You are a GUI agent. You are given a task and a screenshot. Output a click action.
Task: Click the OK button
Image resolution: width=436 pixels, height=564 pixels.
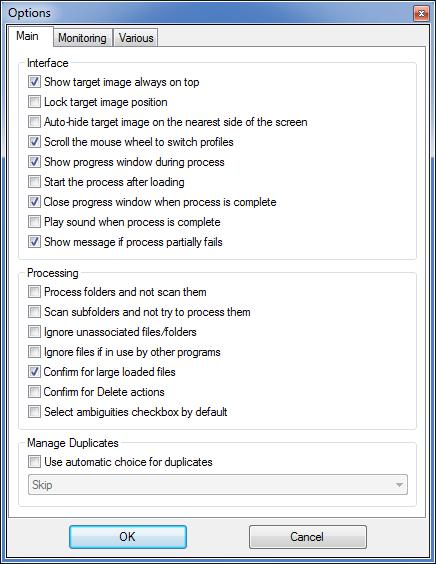(x=128, y=537)
